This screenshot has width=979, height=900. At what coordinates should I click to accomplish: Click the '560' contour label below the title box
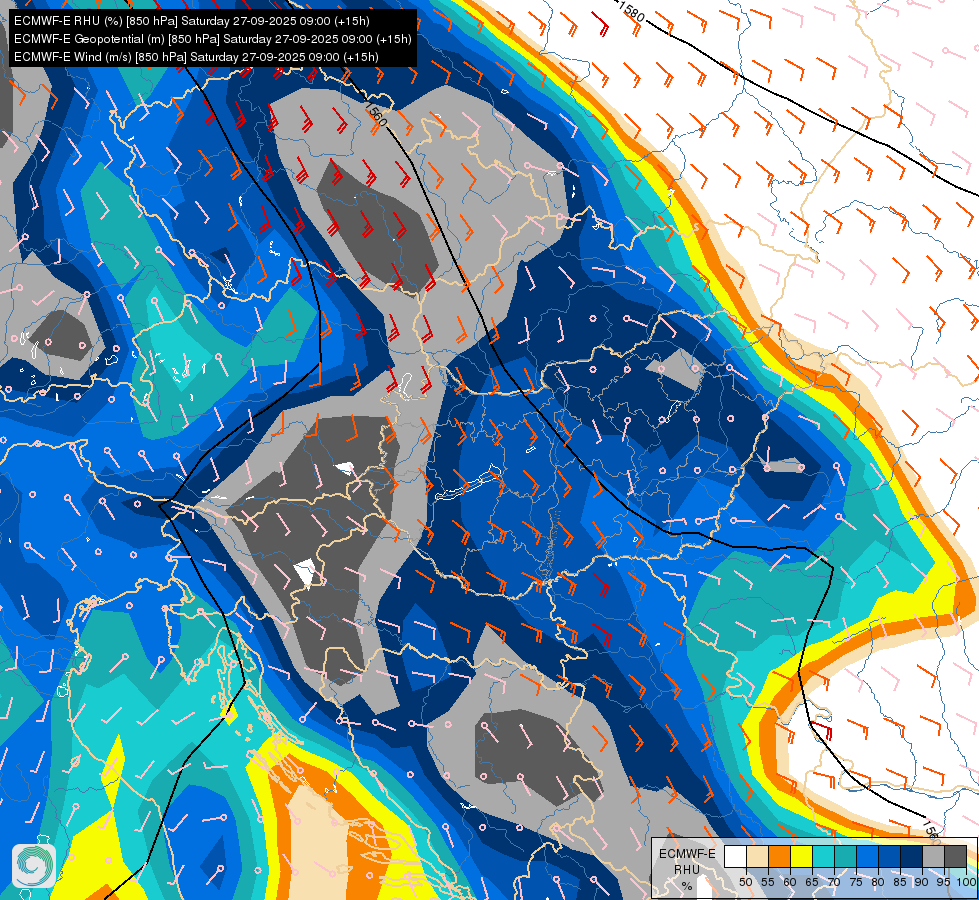coord(376,112)
